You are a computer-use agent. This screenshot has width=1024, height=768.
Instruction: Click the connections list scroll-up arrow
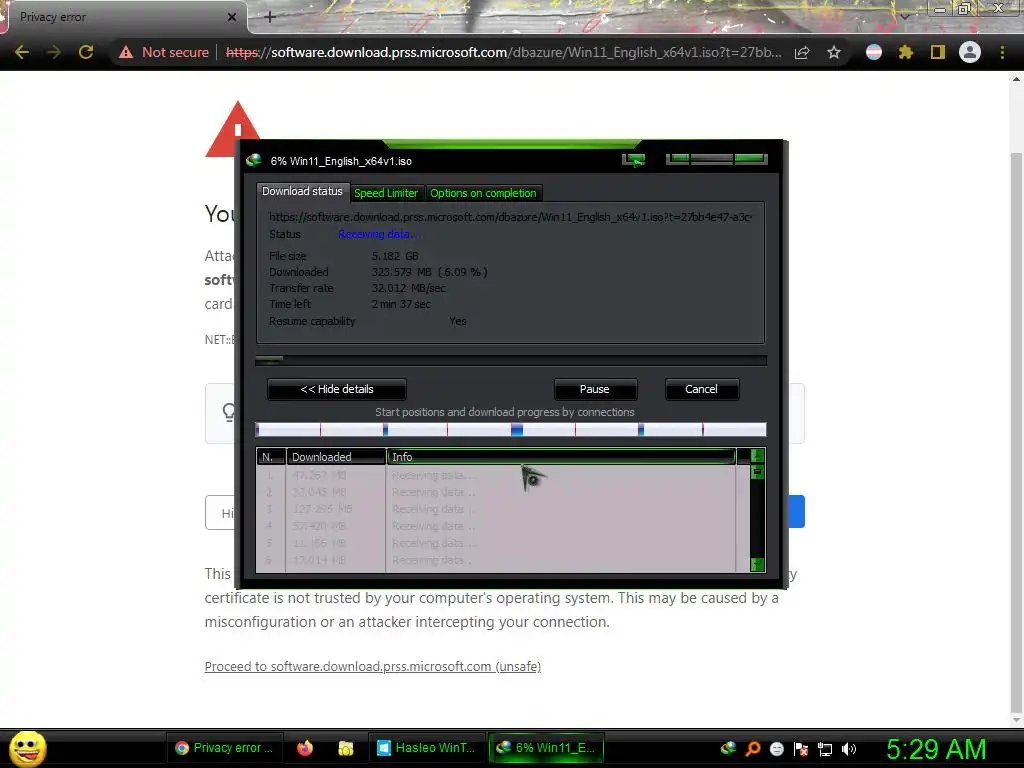pyautogui.click(x=758, y=455)
